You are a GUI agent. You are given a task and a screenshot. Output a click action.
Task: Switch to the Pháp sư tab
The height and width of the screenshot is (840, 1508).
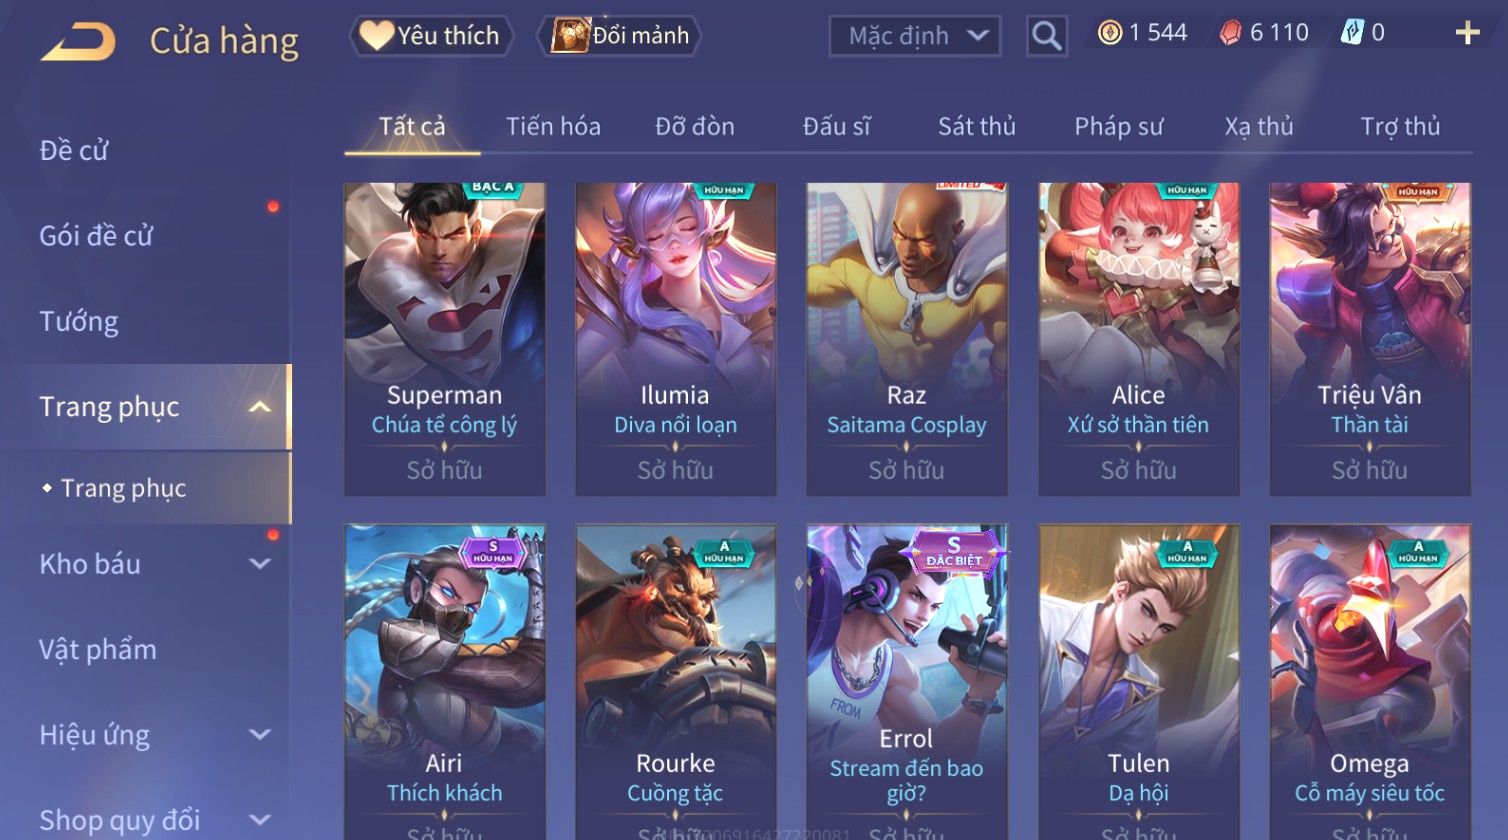(1118, 127)
